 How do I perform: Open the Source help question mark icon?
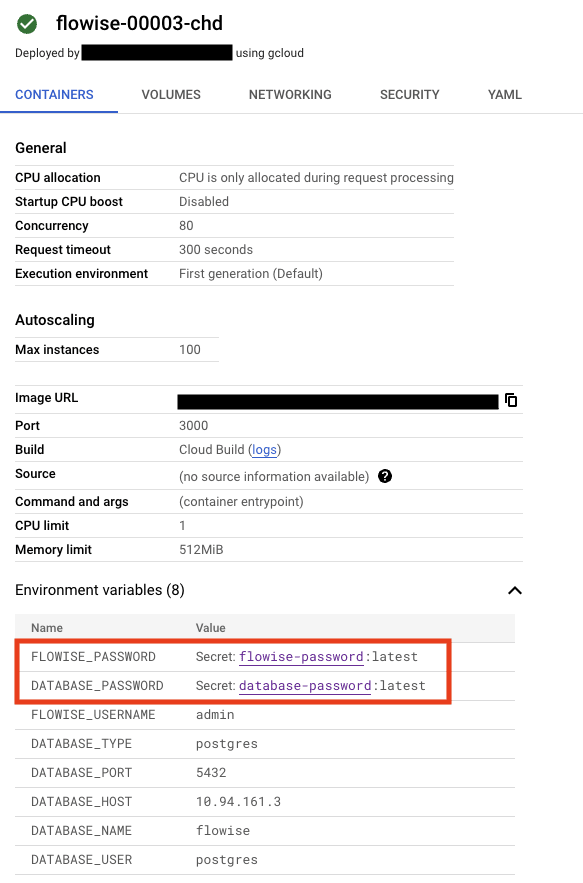coord(385,476)
